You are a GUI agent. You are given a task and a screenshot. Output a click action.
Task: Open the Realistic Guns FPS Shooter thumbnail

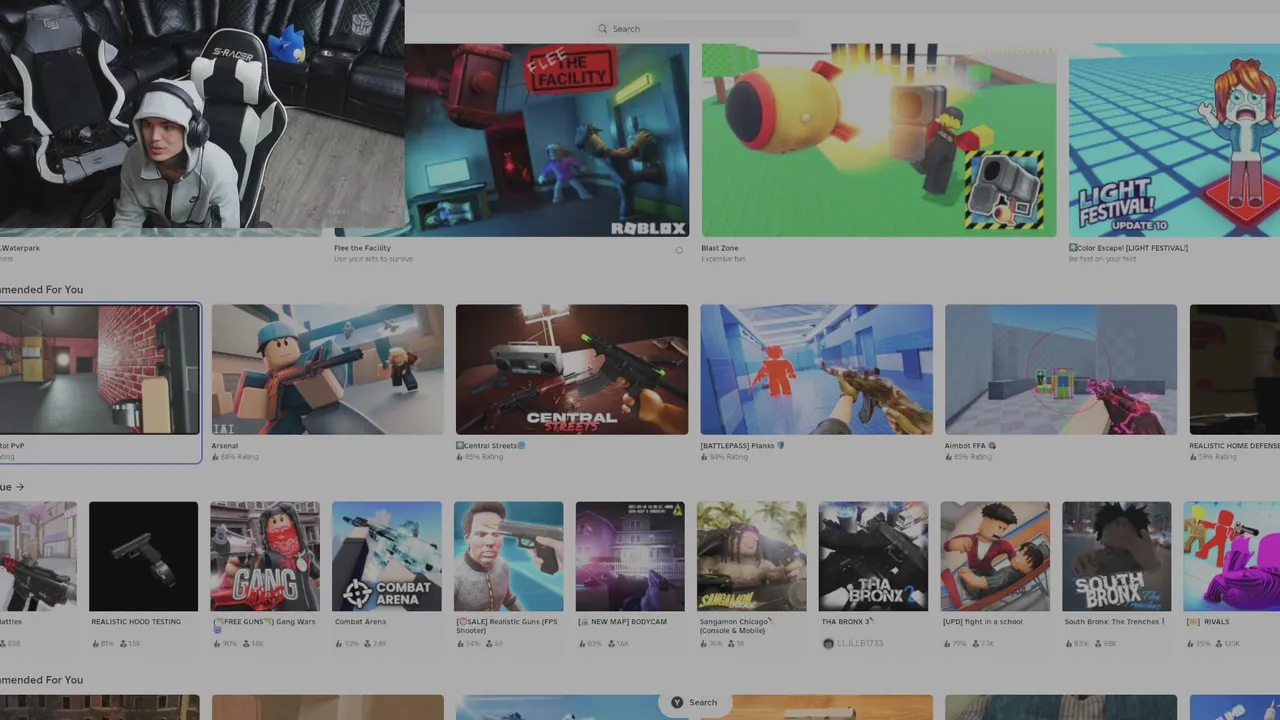coord(508,556)
